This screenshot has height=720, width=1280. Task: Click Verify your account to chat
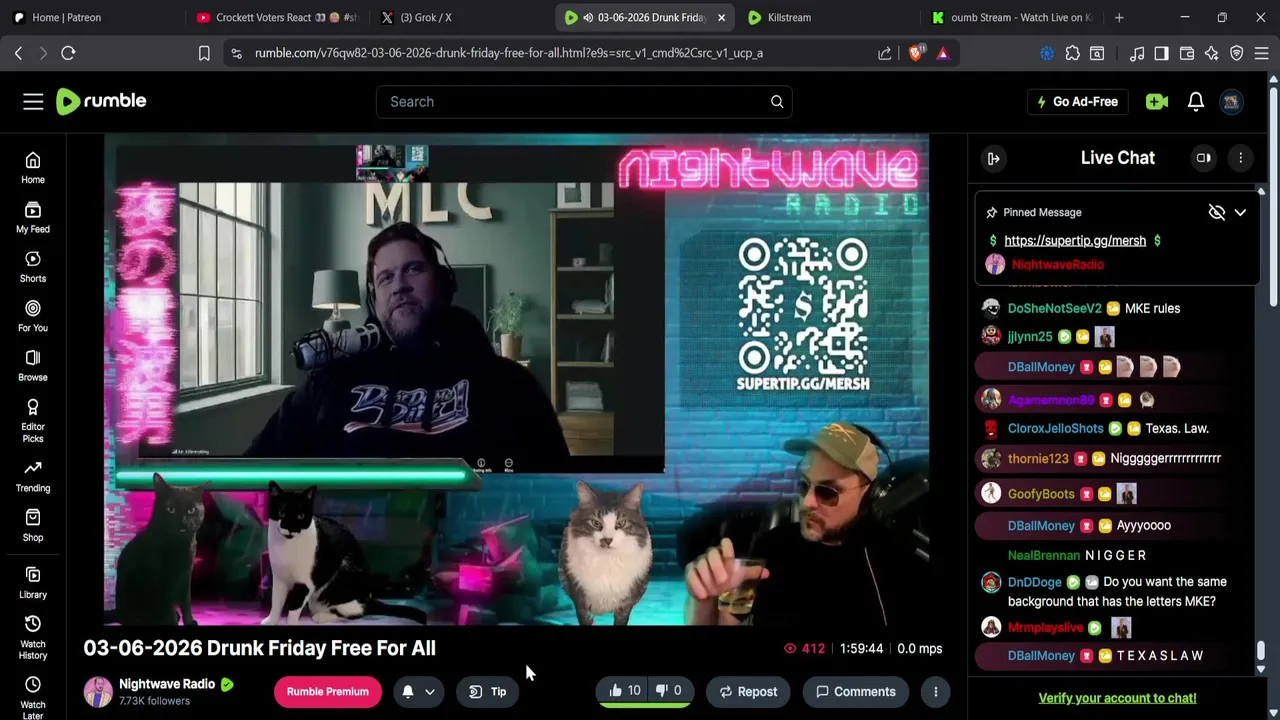1117,698
